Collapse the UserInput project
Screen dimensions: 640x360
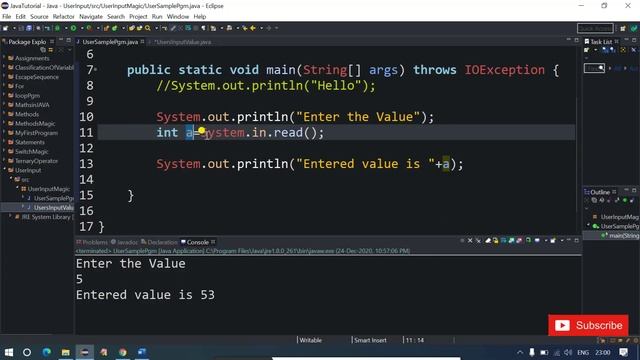pyautogui.click(x=4, y=170)
